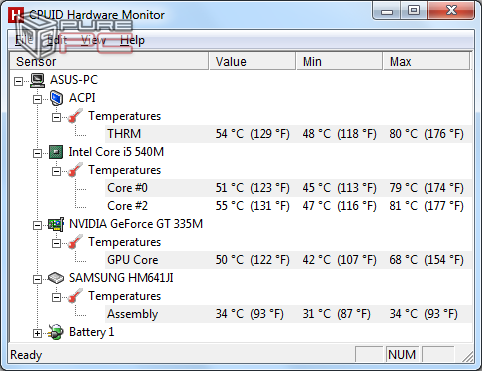Click Assembly value 34 °C (93 °F)
482x371 pixels.
[249, 314]
